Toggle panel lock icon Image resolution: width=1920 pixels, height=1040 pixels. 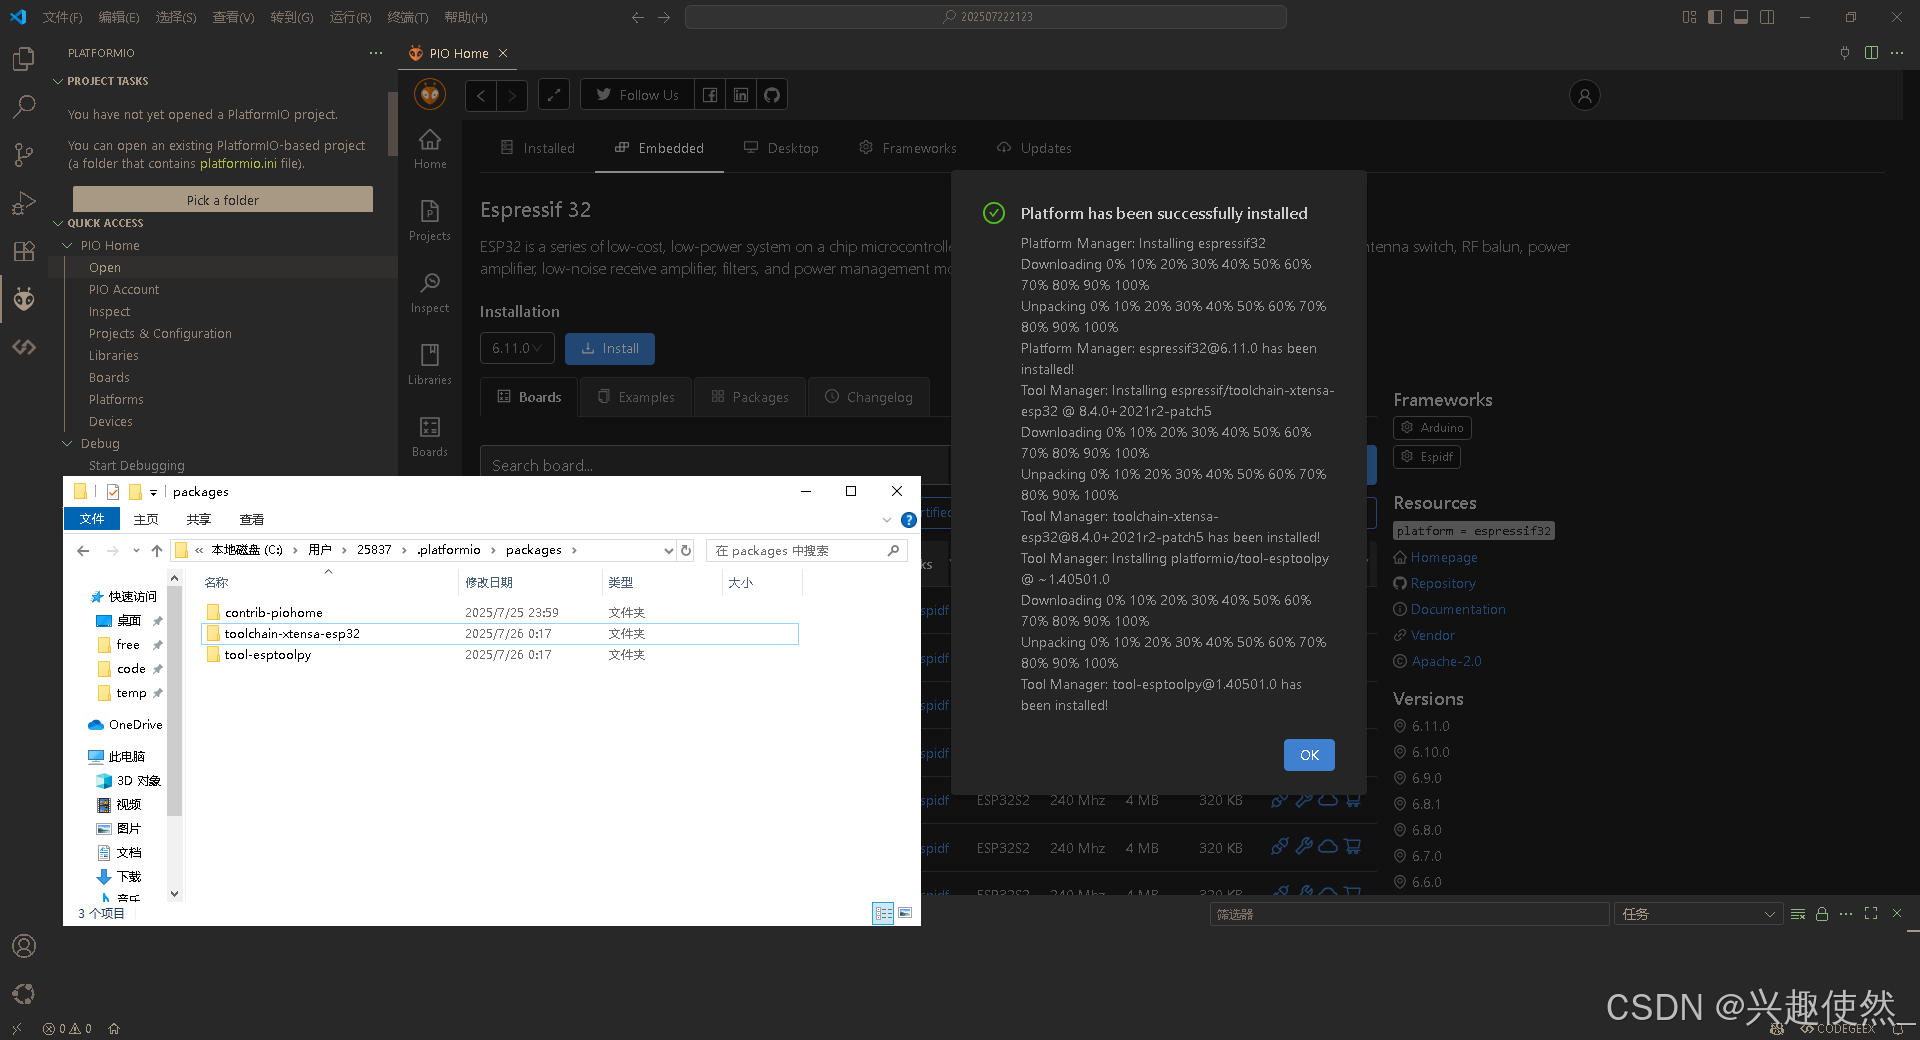1822,914
